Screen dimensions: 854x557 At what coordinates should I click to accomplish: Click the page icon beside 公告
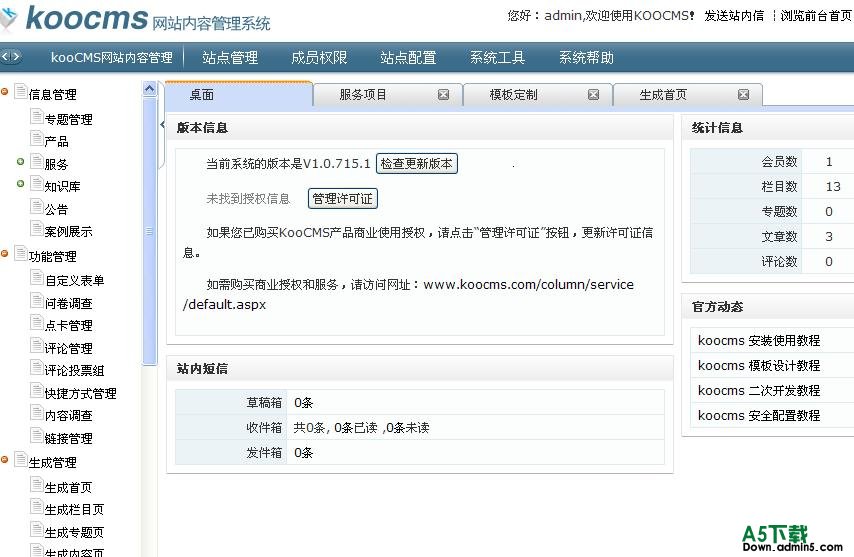(36, 207)
